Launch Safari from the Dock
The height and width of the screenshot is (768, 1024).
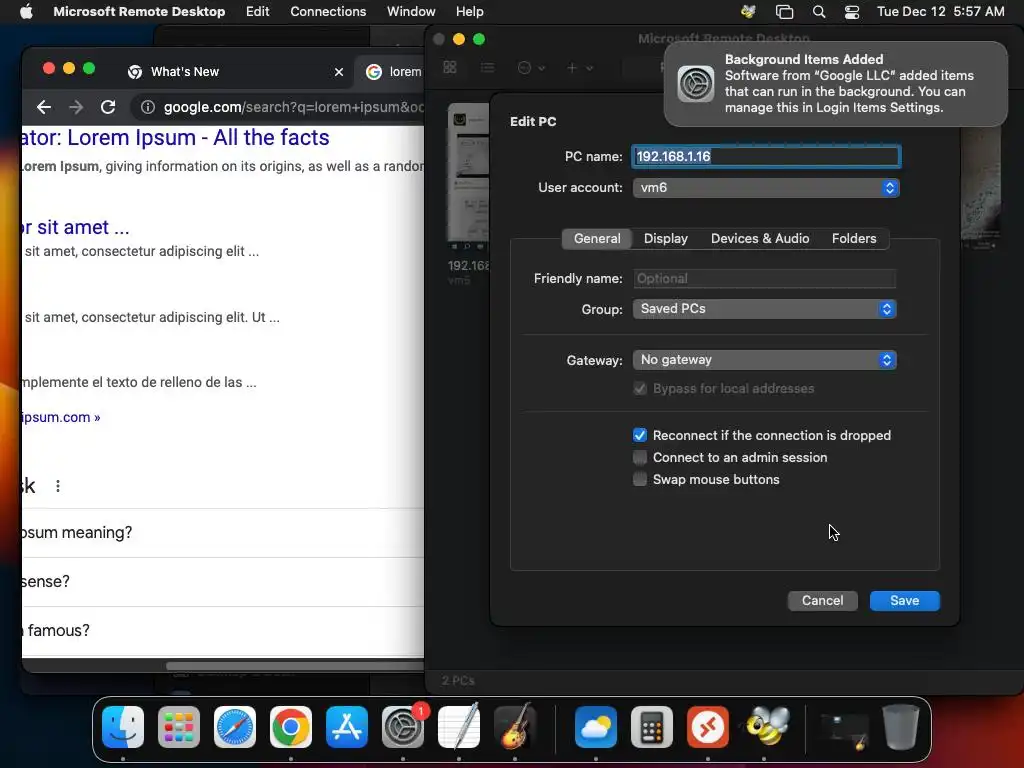tap(235, 727)
